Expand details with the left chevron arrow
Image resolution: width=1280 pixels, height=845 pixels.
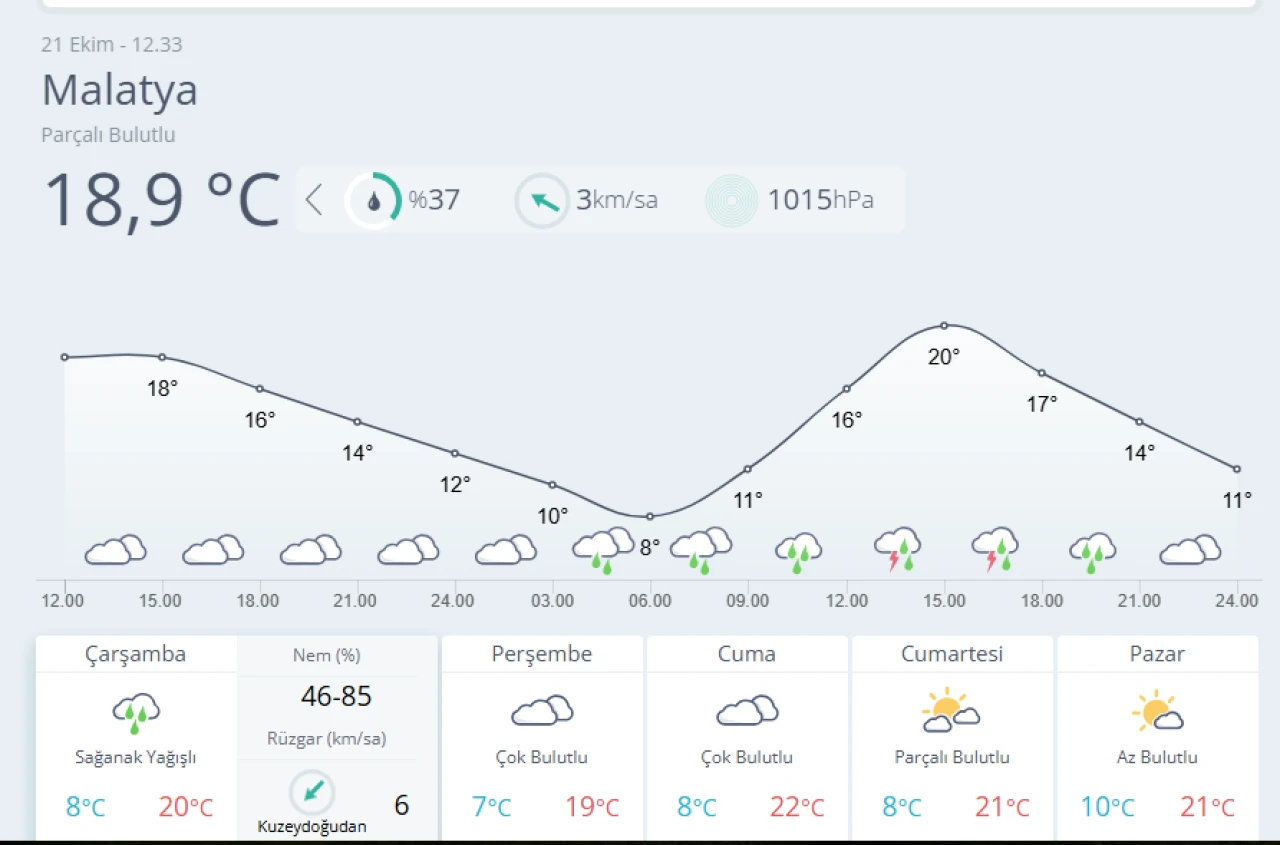314,200
